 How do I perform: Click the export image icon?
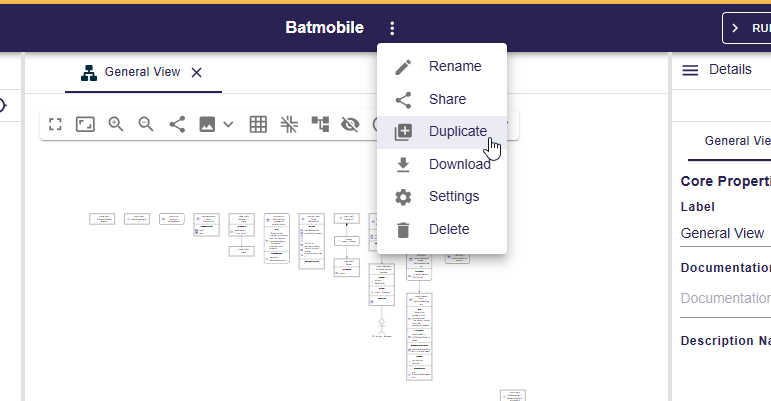208,124
